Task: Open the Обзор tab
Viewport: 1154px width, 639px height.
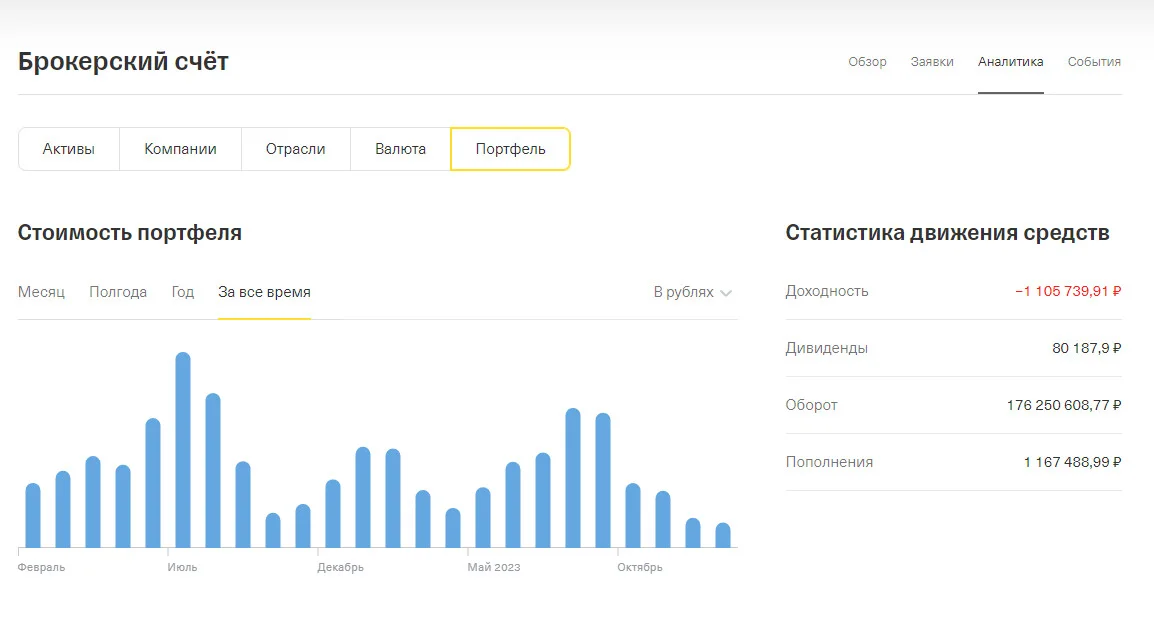Action: [x=867, y=62]
